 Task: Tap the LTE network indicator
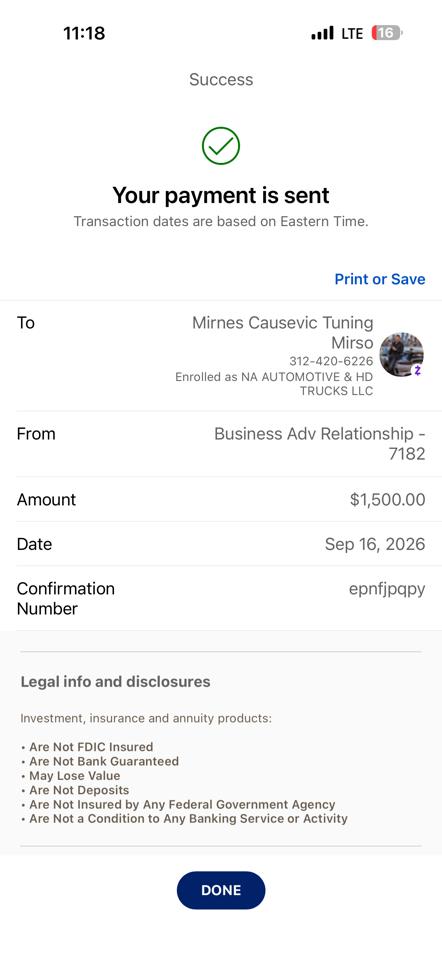click(352, 33)
